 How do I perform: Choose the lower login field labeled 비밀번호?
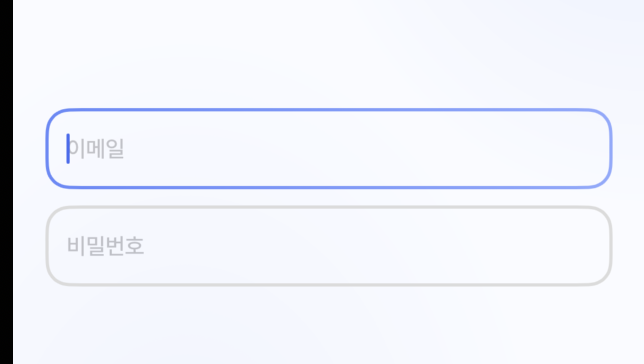click(329, 246)
